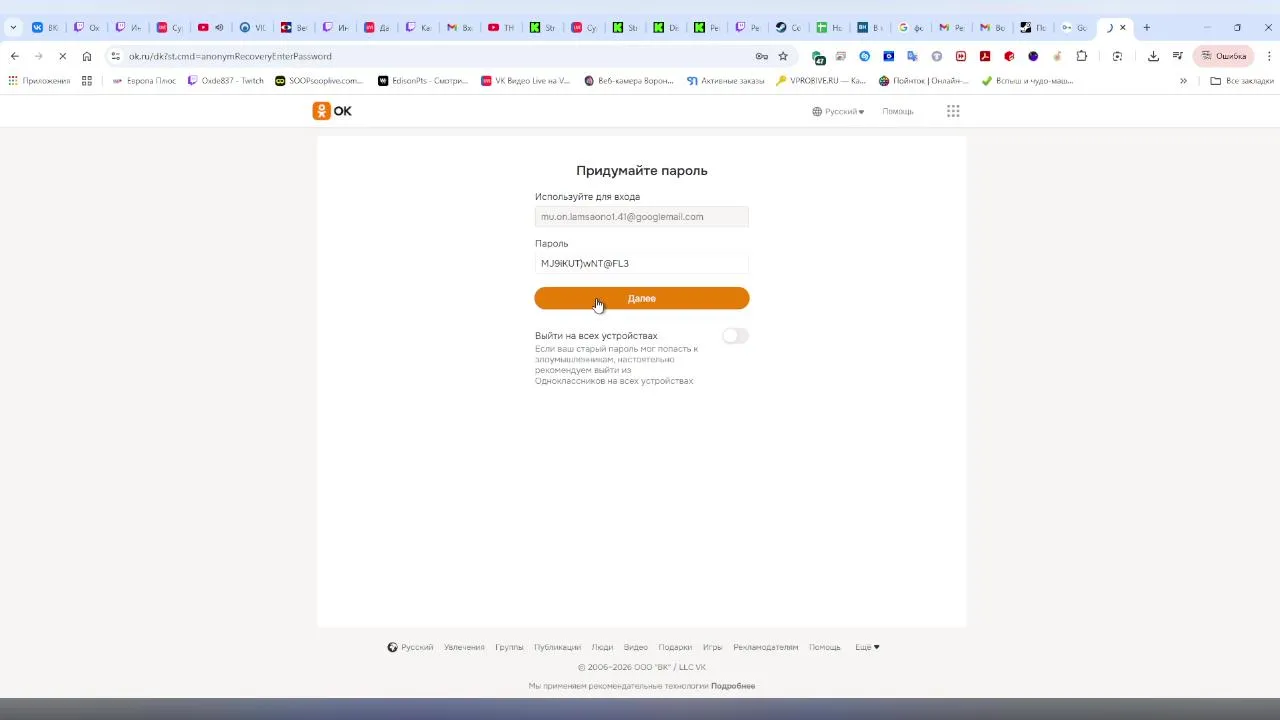The width and height of the screenshot is (1280, 720).
Task: Open the tab search chevron
Action: [x=13, y=27]
